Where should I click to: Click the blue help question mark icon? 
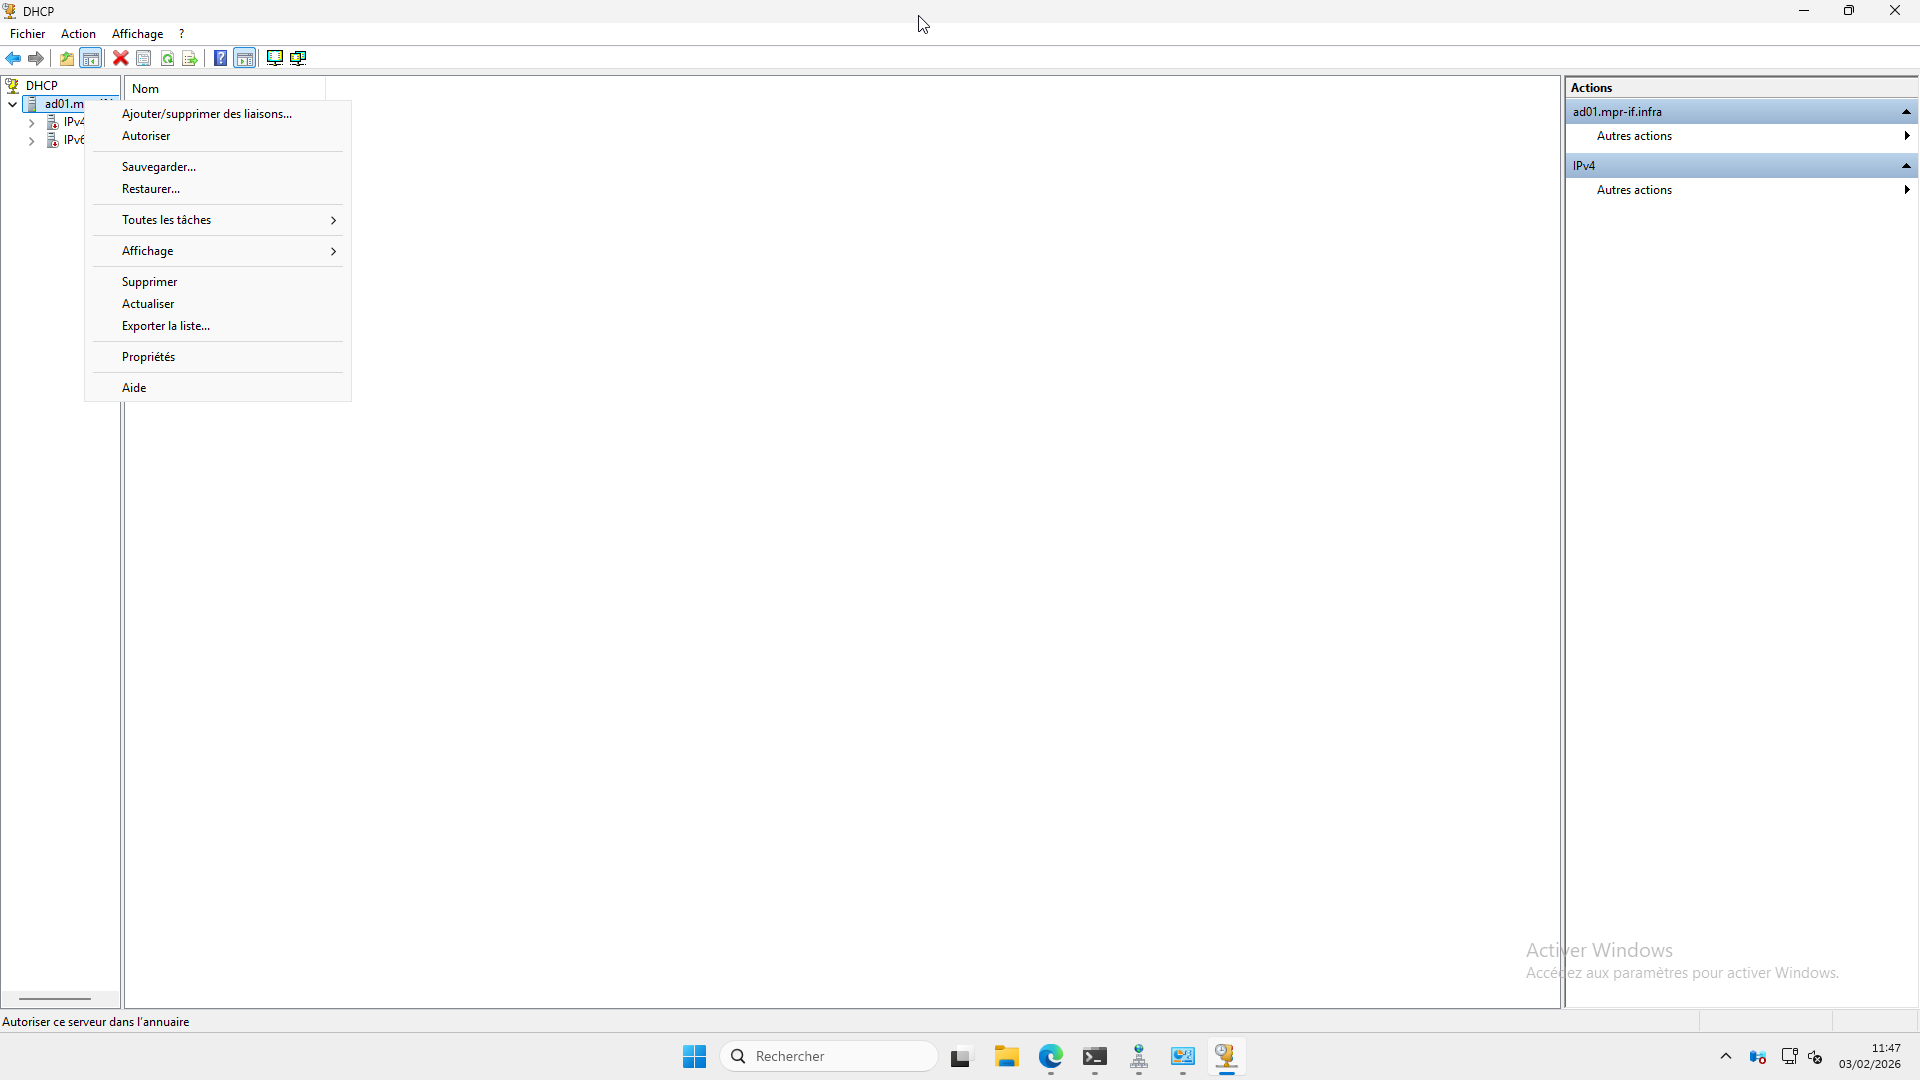(x=220, y=58)
